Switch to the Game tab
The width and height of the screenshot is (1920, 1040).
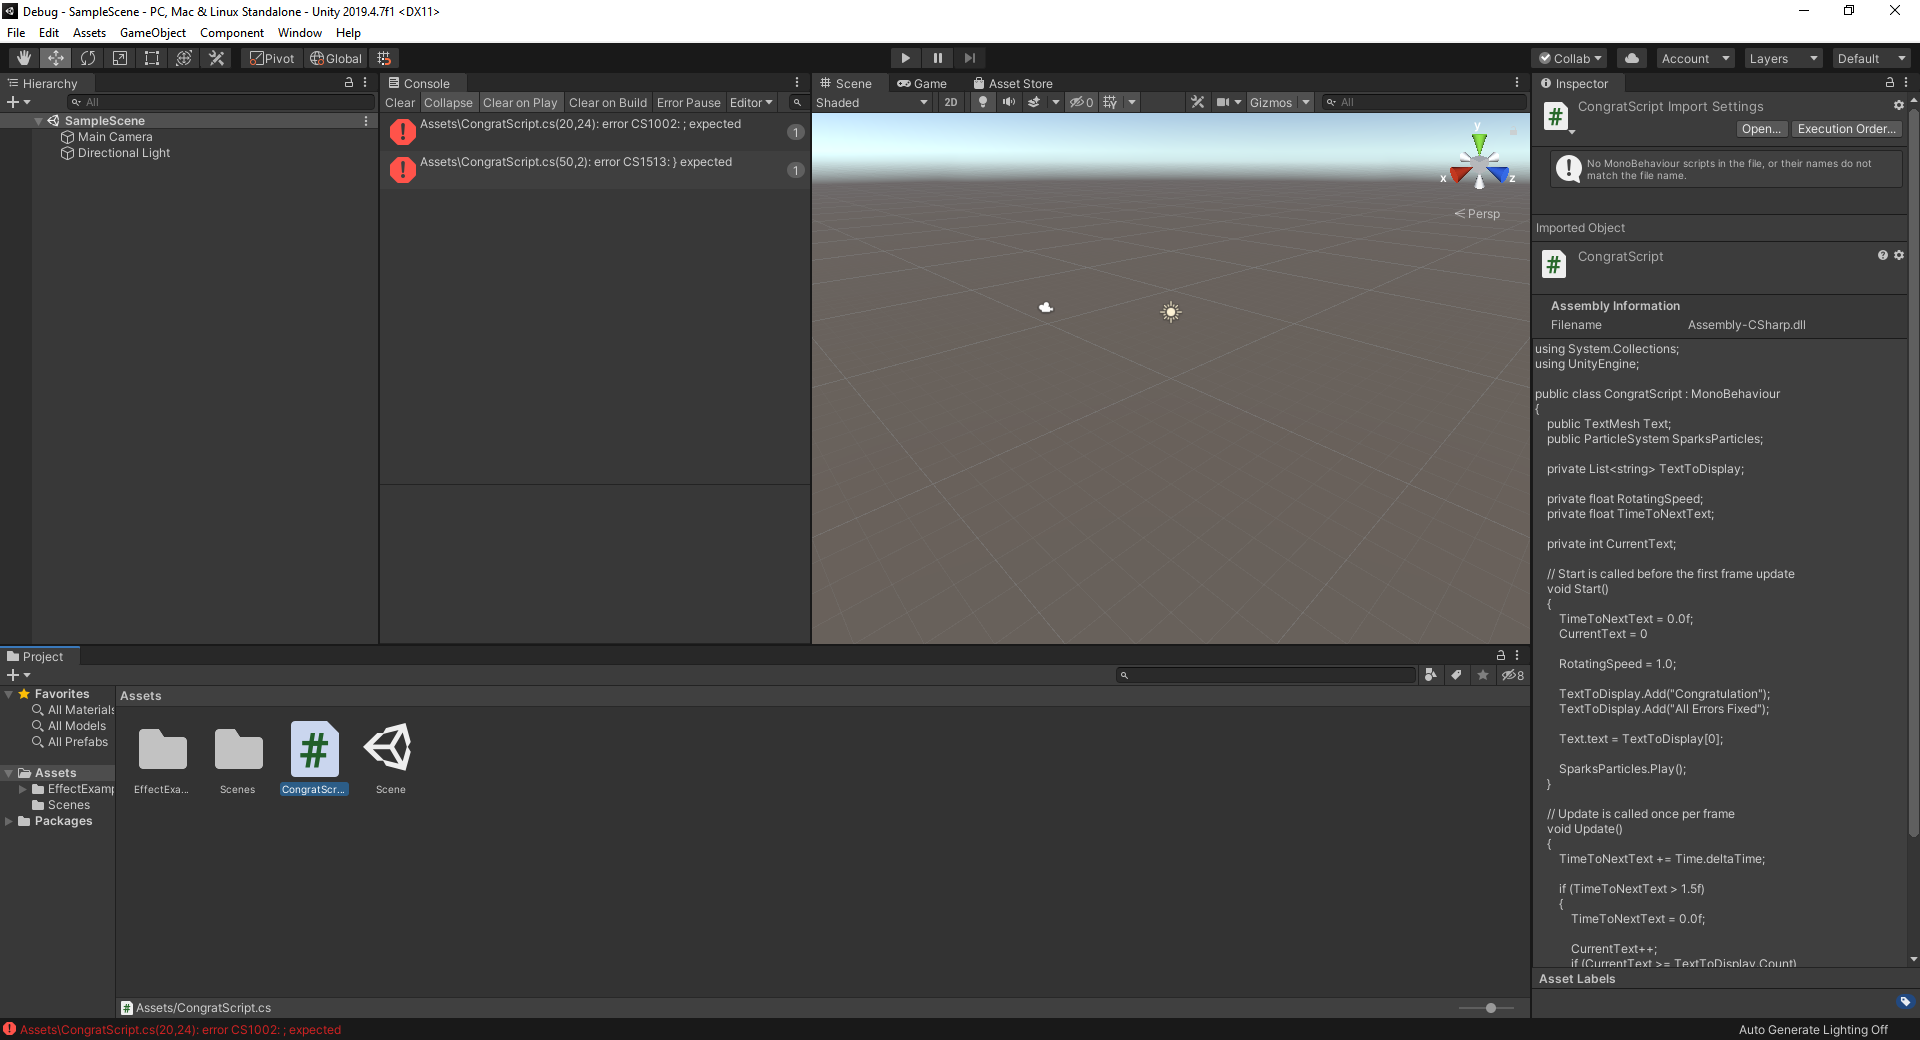[922, 84]
